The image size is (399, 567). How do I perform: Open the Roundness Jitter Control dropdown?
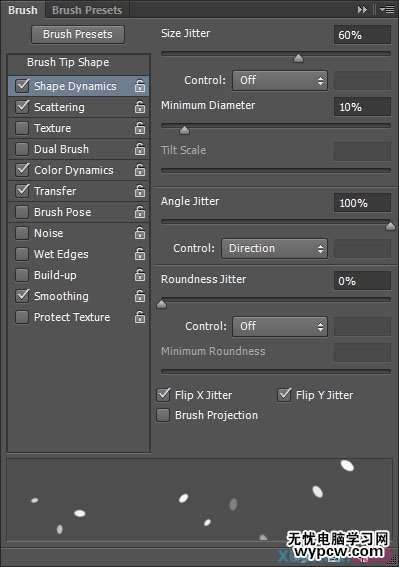[280, 327]
